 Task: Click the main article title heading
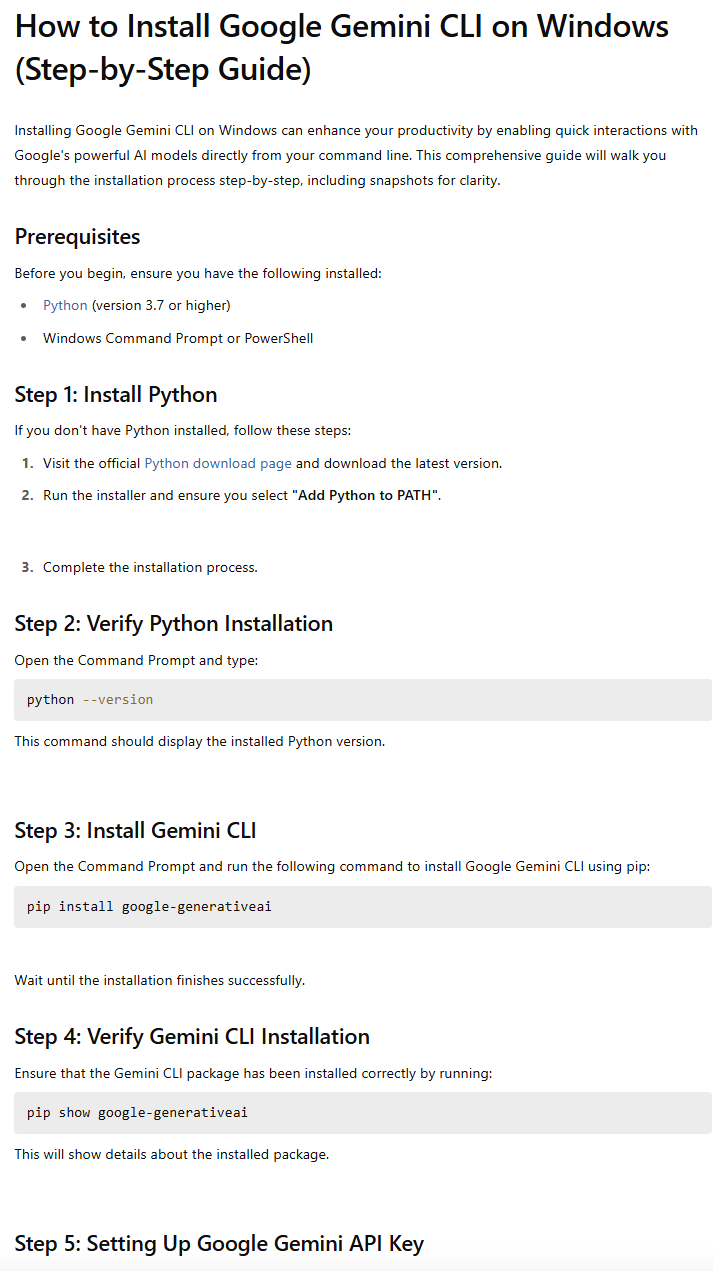[x=341, y=47]
